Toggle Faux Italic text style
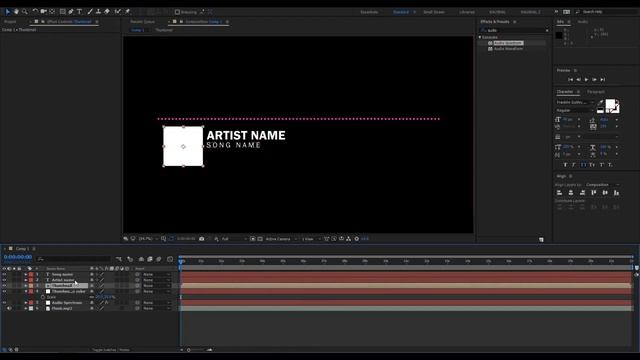Image resolution: width=640 pixels, height=360 pixels. coord(574,165)
